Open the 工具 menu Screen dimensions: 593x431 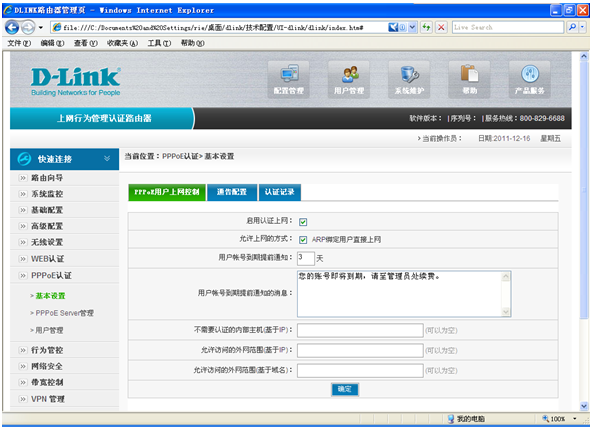point(159,43)
